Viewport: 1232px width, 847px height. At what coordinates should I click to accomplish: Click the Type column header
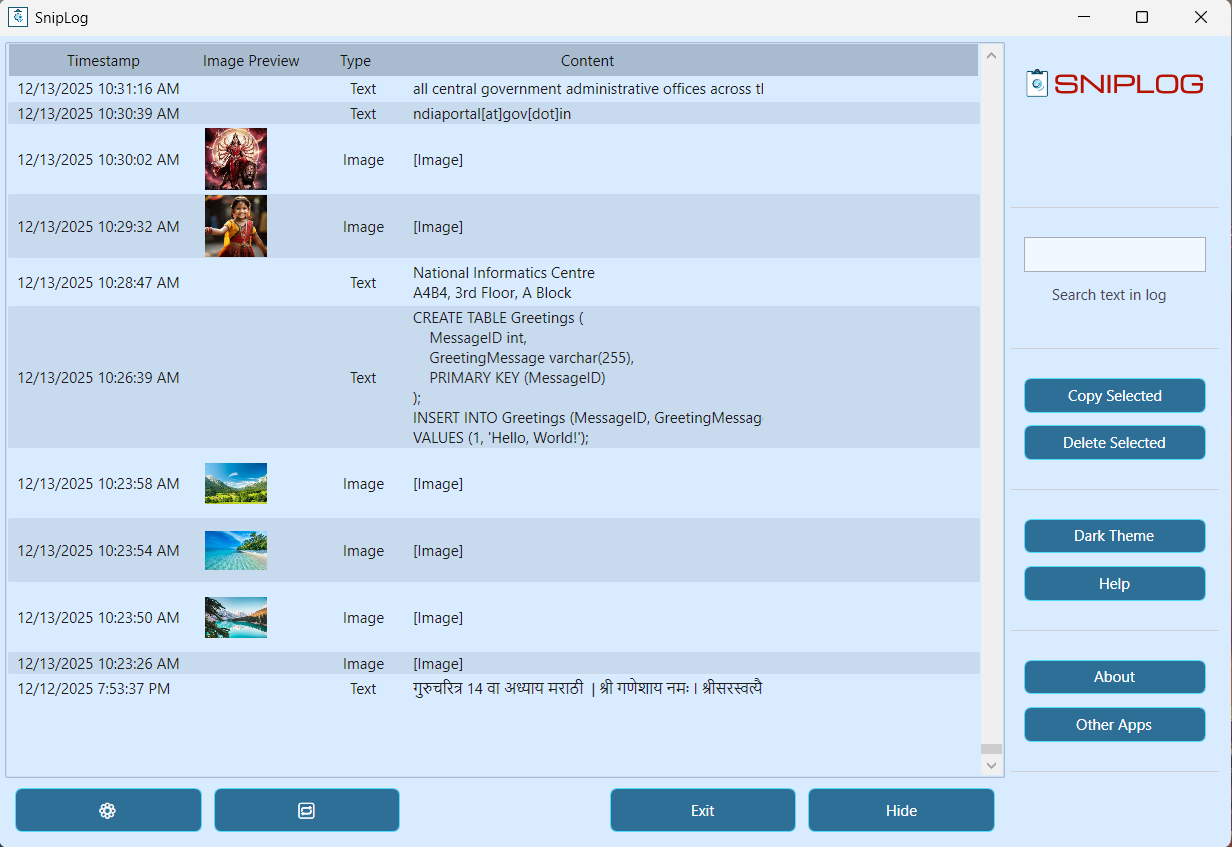355,61
